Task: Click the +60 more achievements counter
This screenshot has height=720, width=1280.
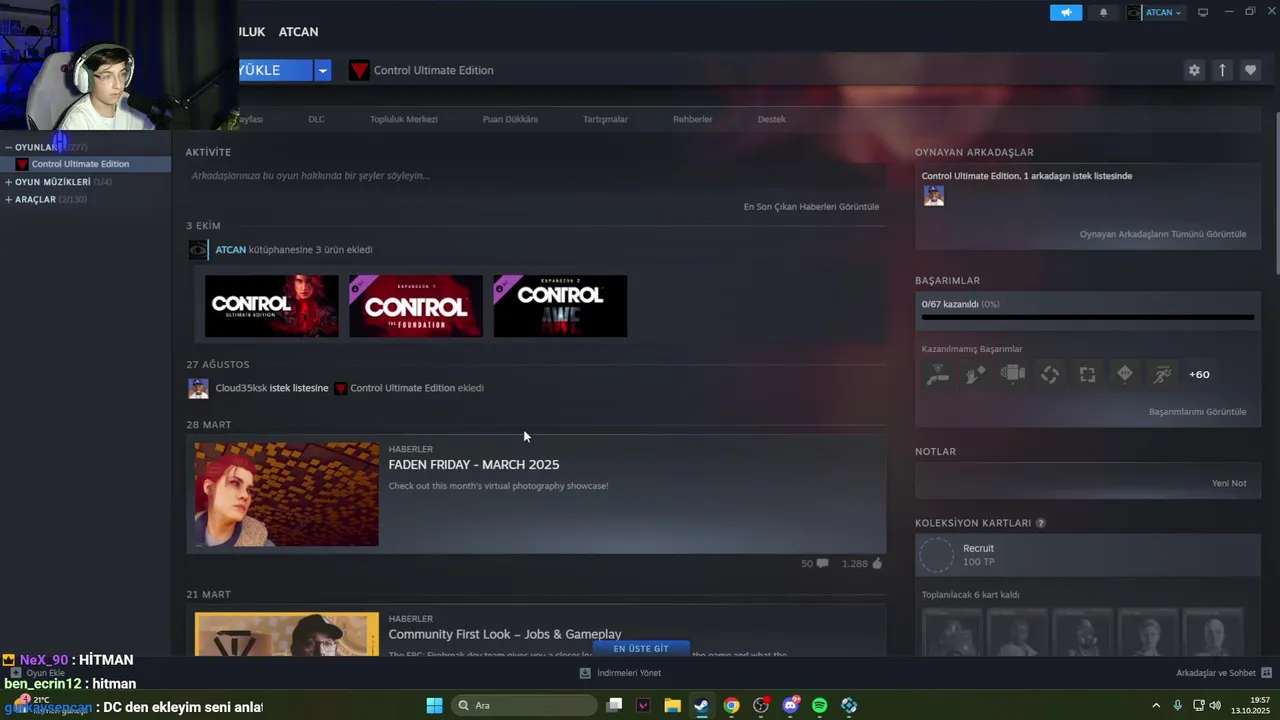Action: click(x=1199, y=374)
